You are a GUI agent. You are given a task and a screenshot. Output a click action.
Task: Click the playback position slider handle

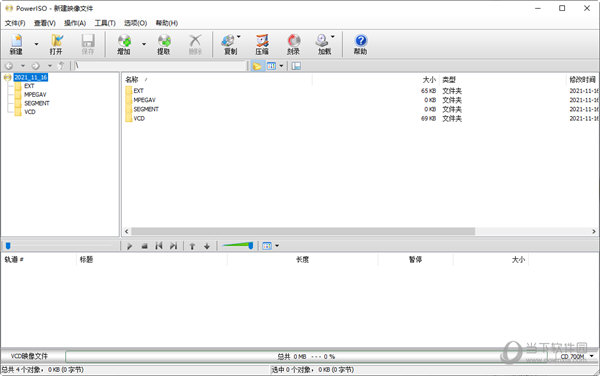(x=8, y=246)
